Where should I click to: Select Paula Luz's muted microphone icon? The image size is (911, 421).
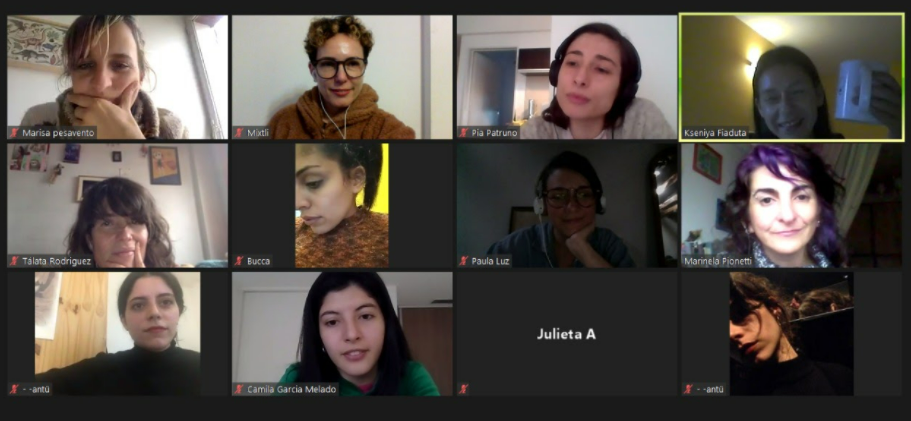pos(464,261)
